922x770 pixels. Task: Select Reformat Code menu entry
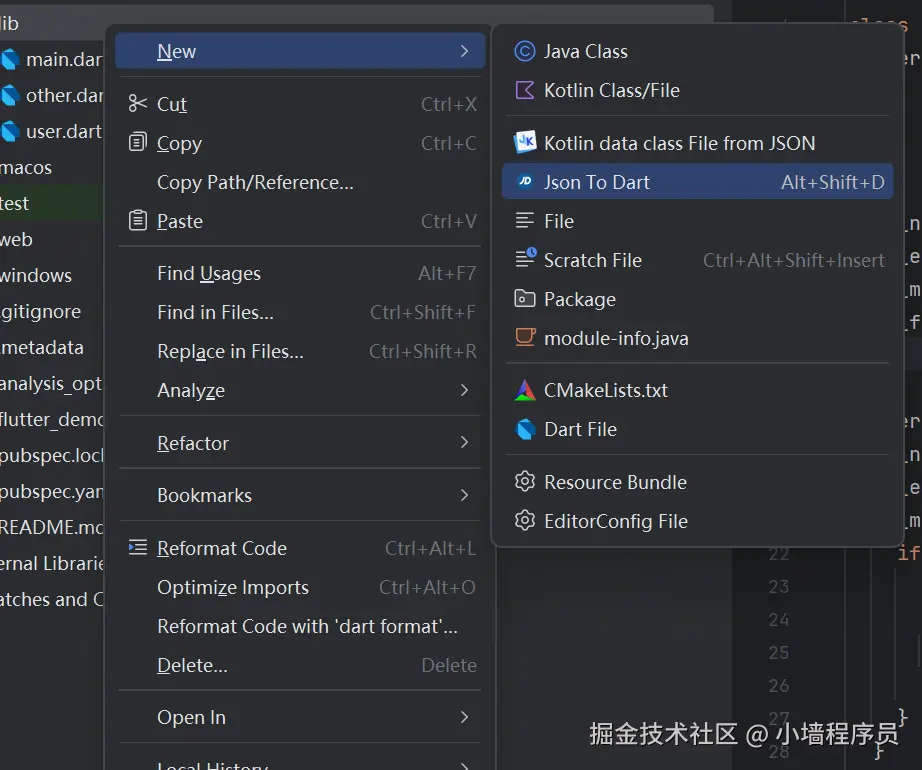tap(222, 548)
